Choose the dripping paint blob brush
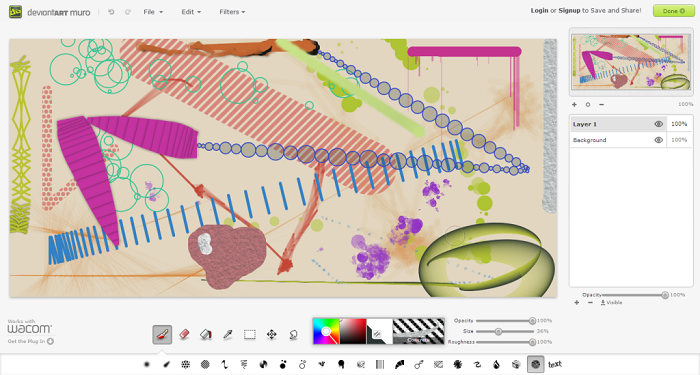 [x=341, y=364]
